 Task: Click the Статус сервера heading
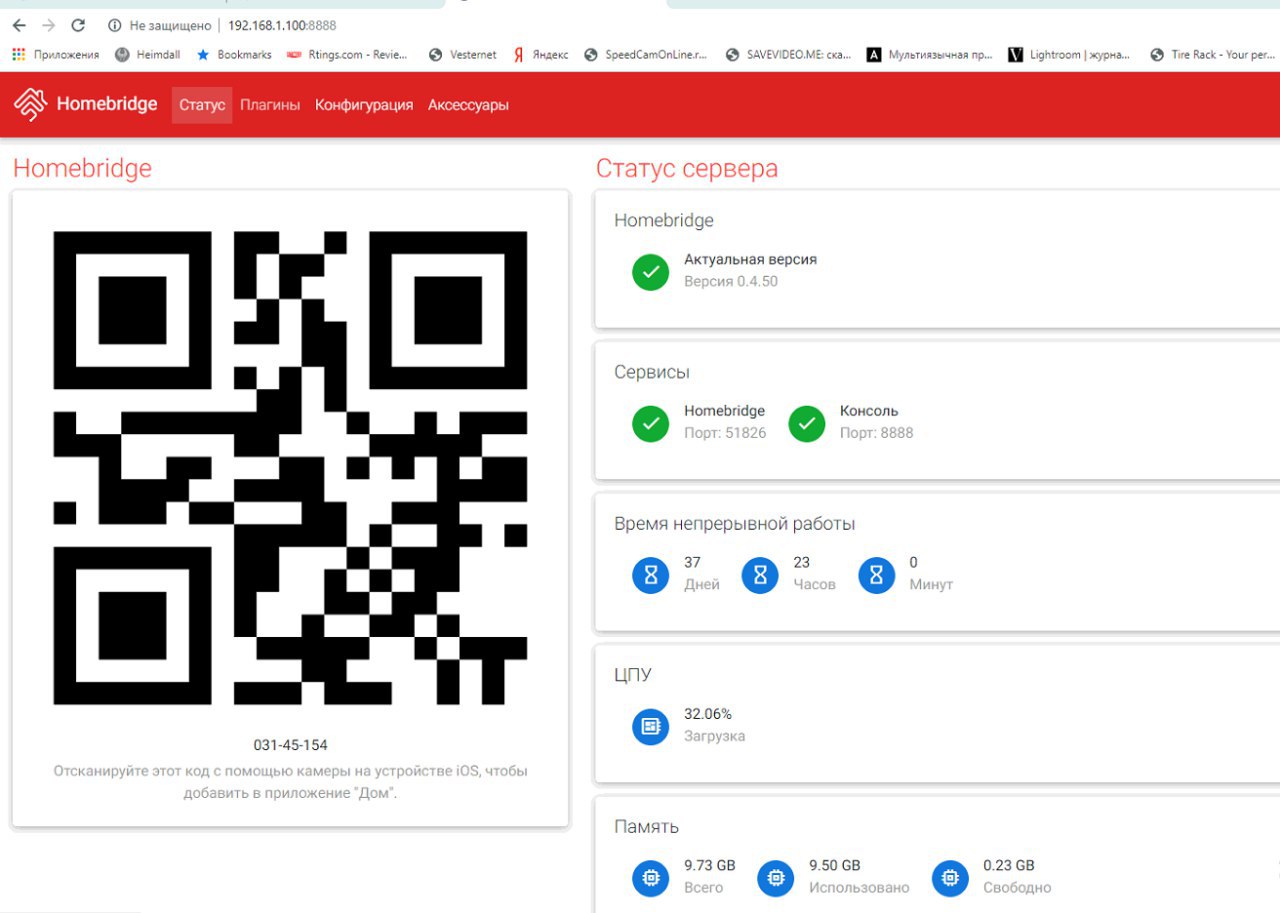click(687, 168)
